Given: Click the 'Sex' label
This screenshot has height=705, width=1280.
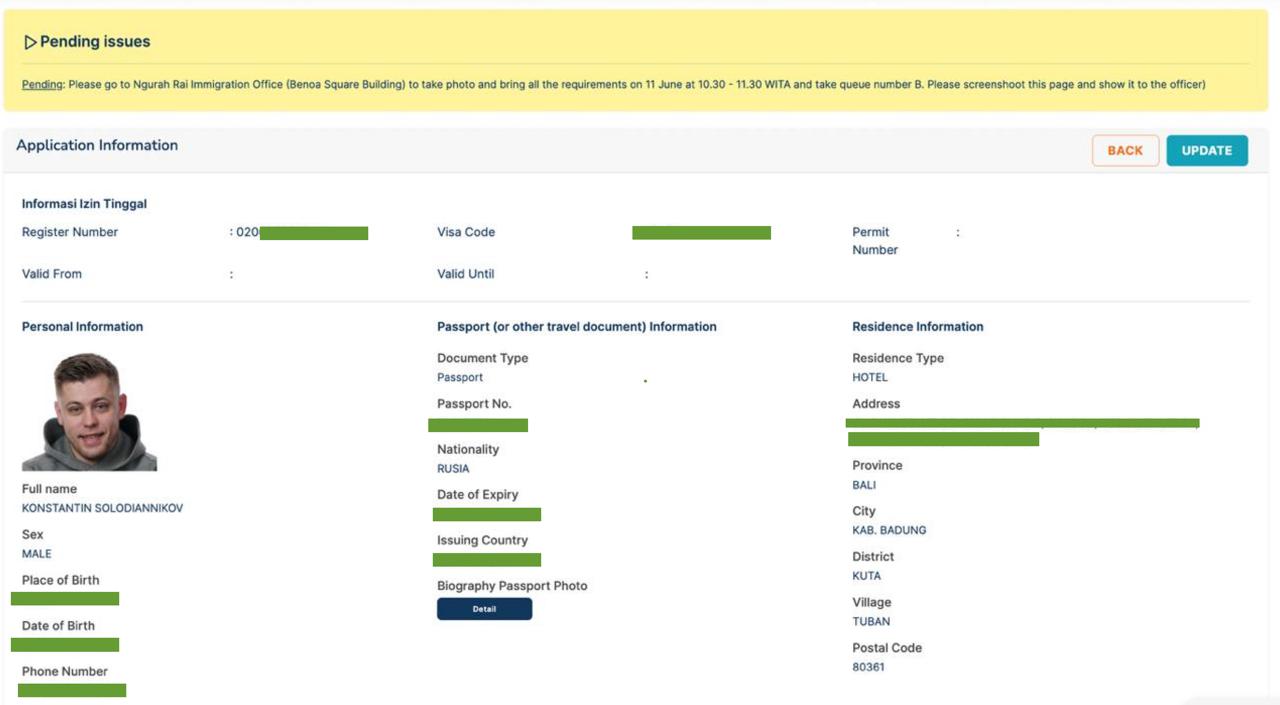Looking at the screenshot, I should (x=32, y=535).
